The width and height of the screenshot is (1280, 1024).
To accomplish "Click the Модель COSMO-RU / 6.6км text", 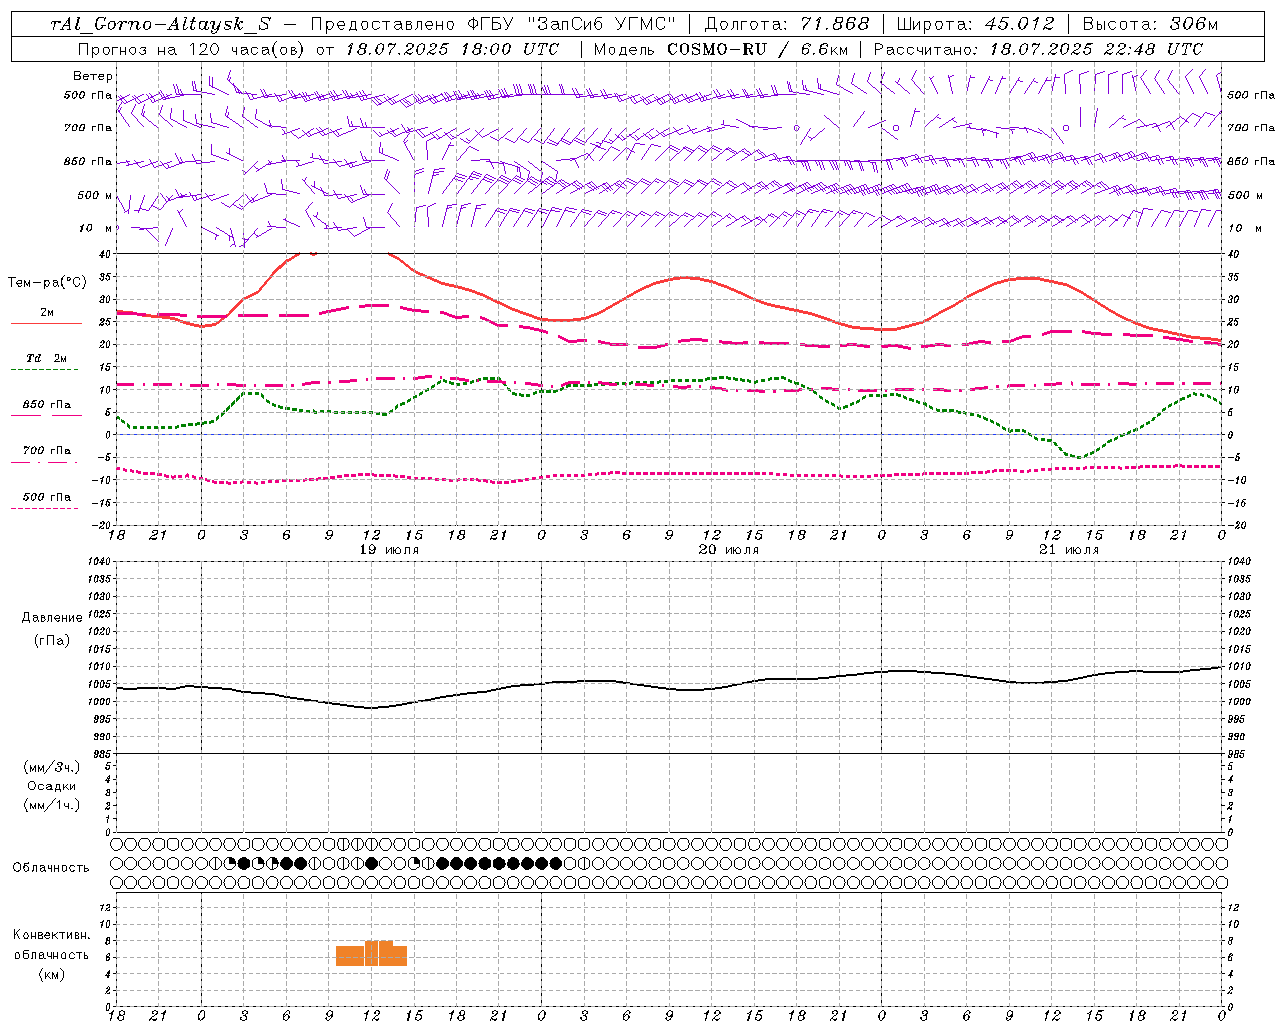I will pos(721,49).
